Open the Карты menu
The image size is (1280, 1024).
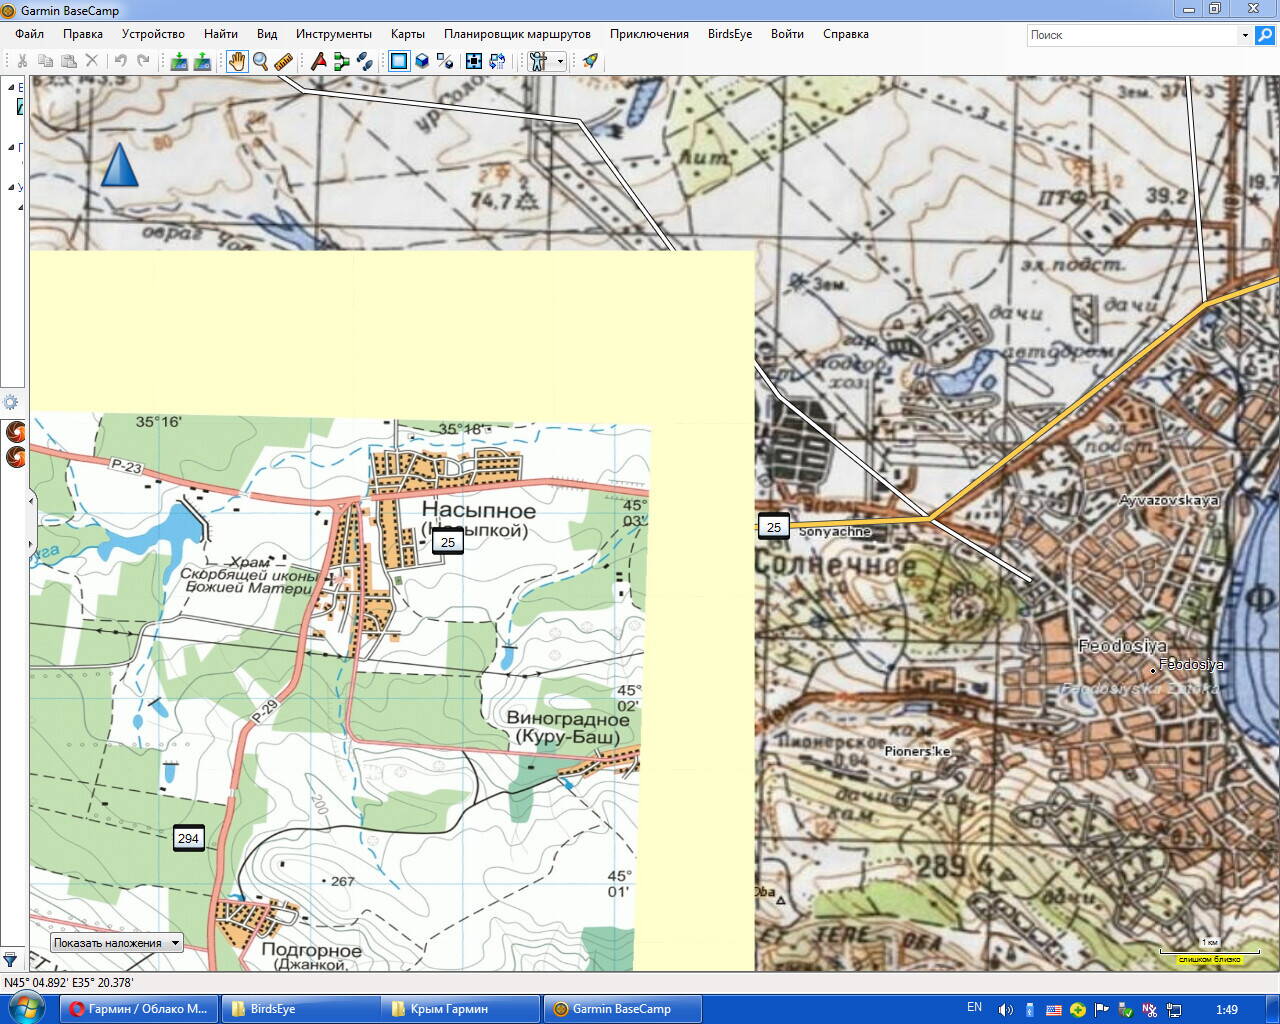point(407,34)
